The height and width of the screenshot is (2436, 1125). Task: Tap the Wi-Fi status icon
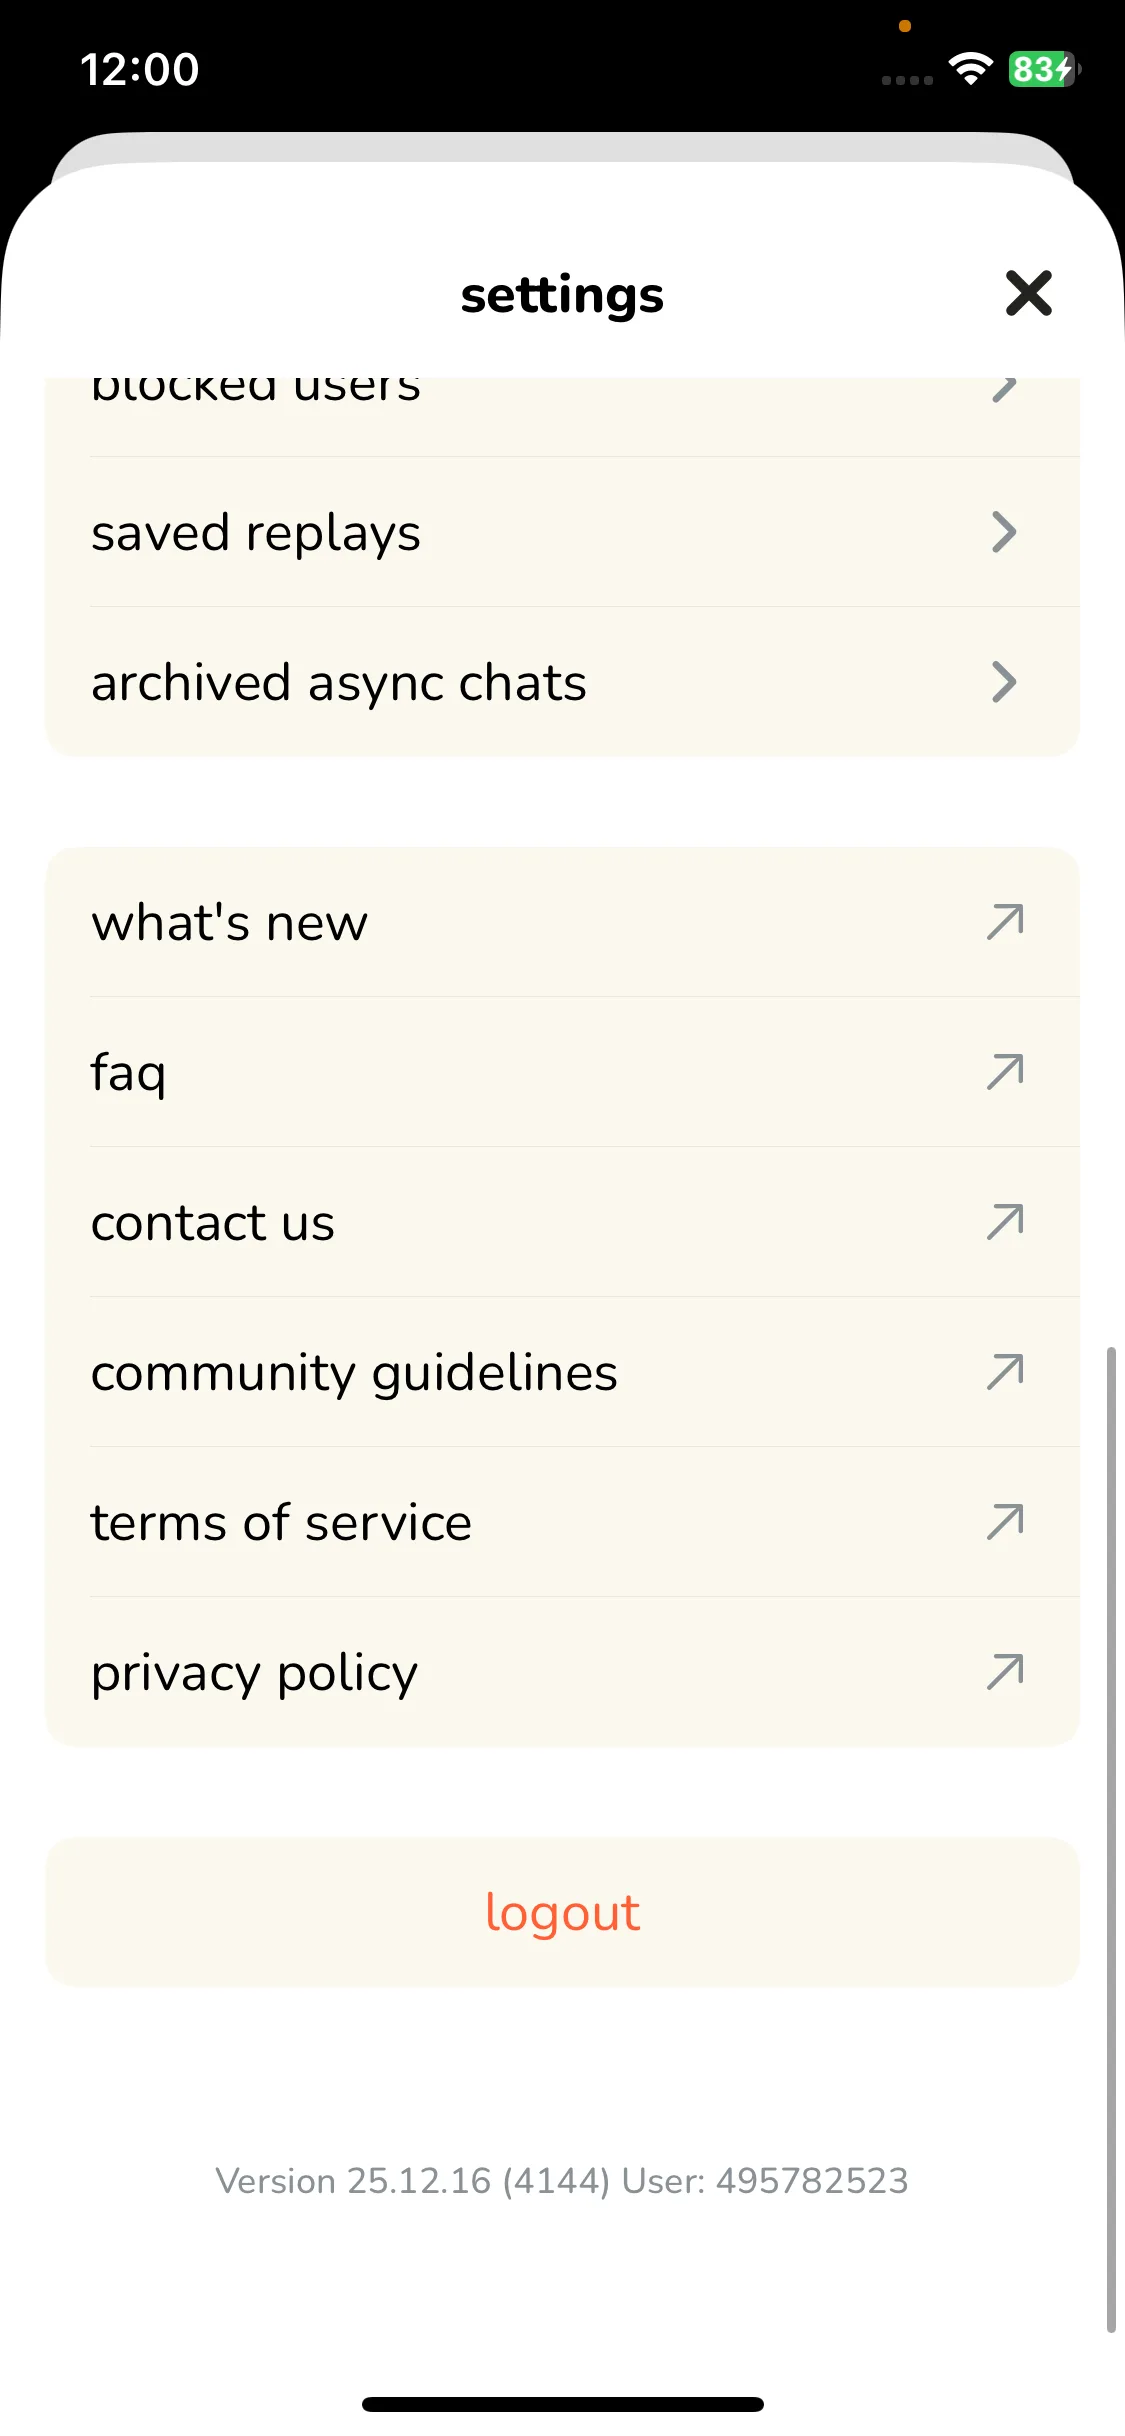pos(970,69)
